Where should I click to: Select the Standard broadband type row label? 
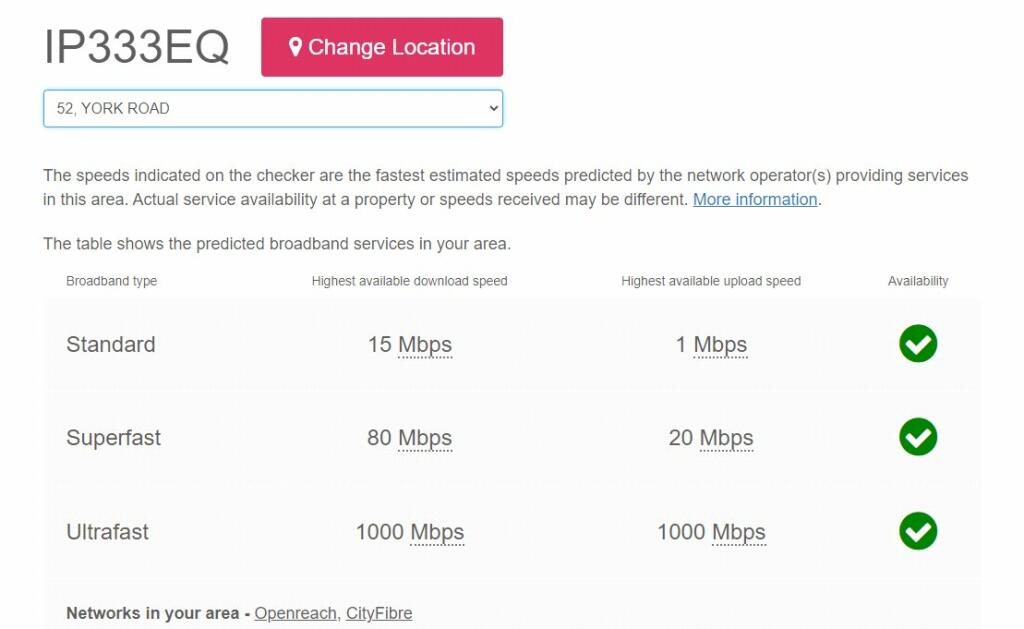111,345
